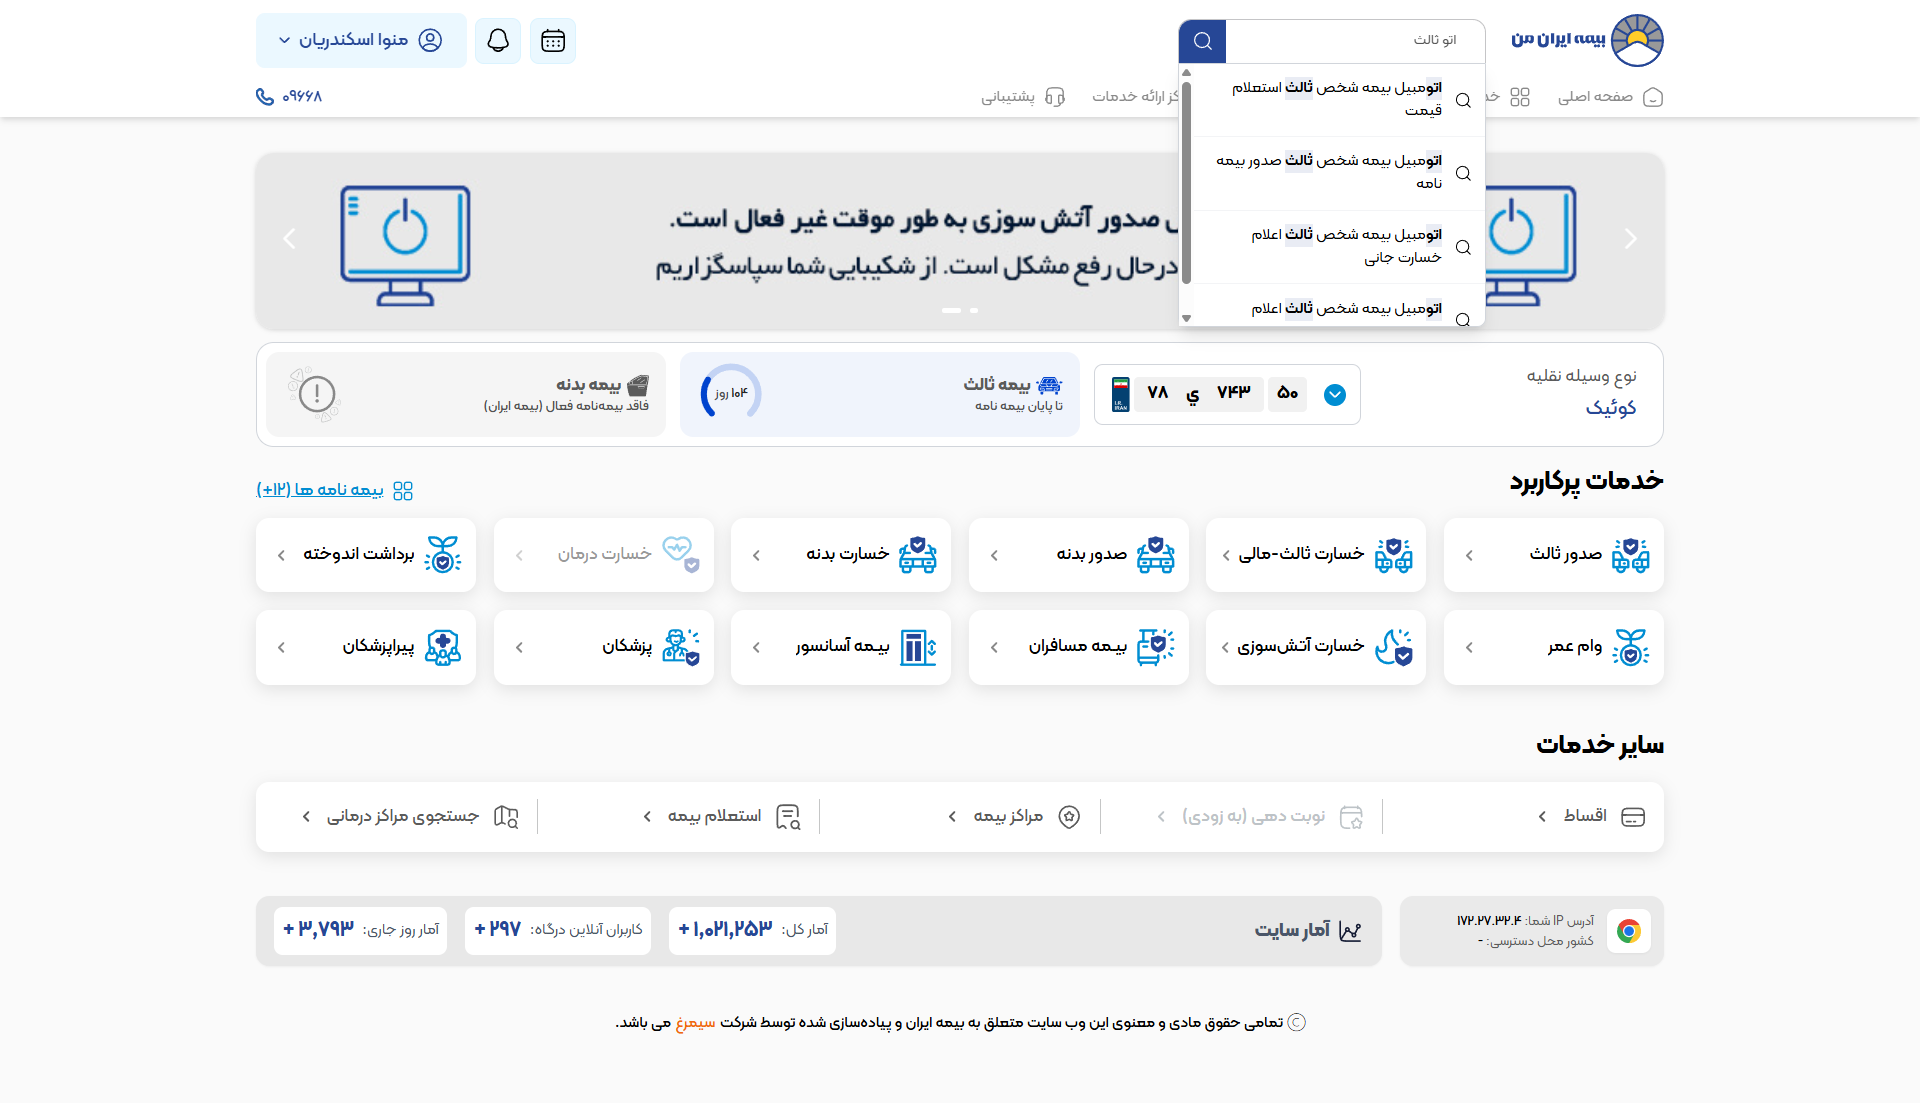Click the search magnifier icon

coord(1202,41)
